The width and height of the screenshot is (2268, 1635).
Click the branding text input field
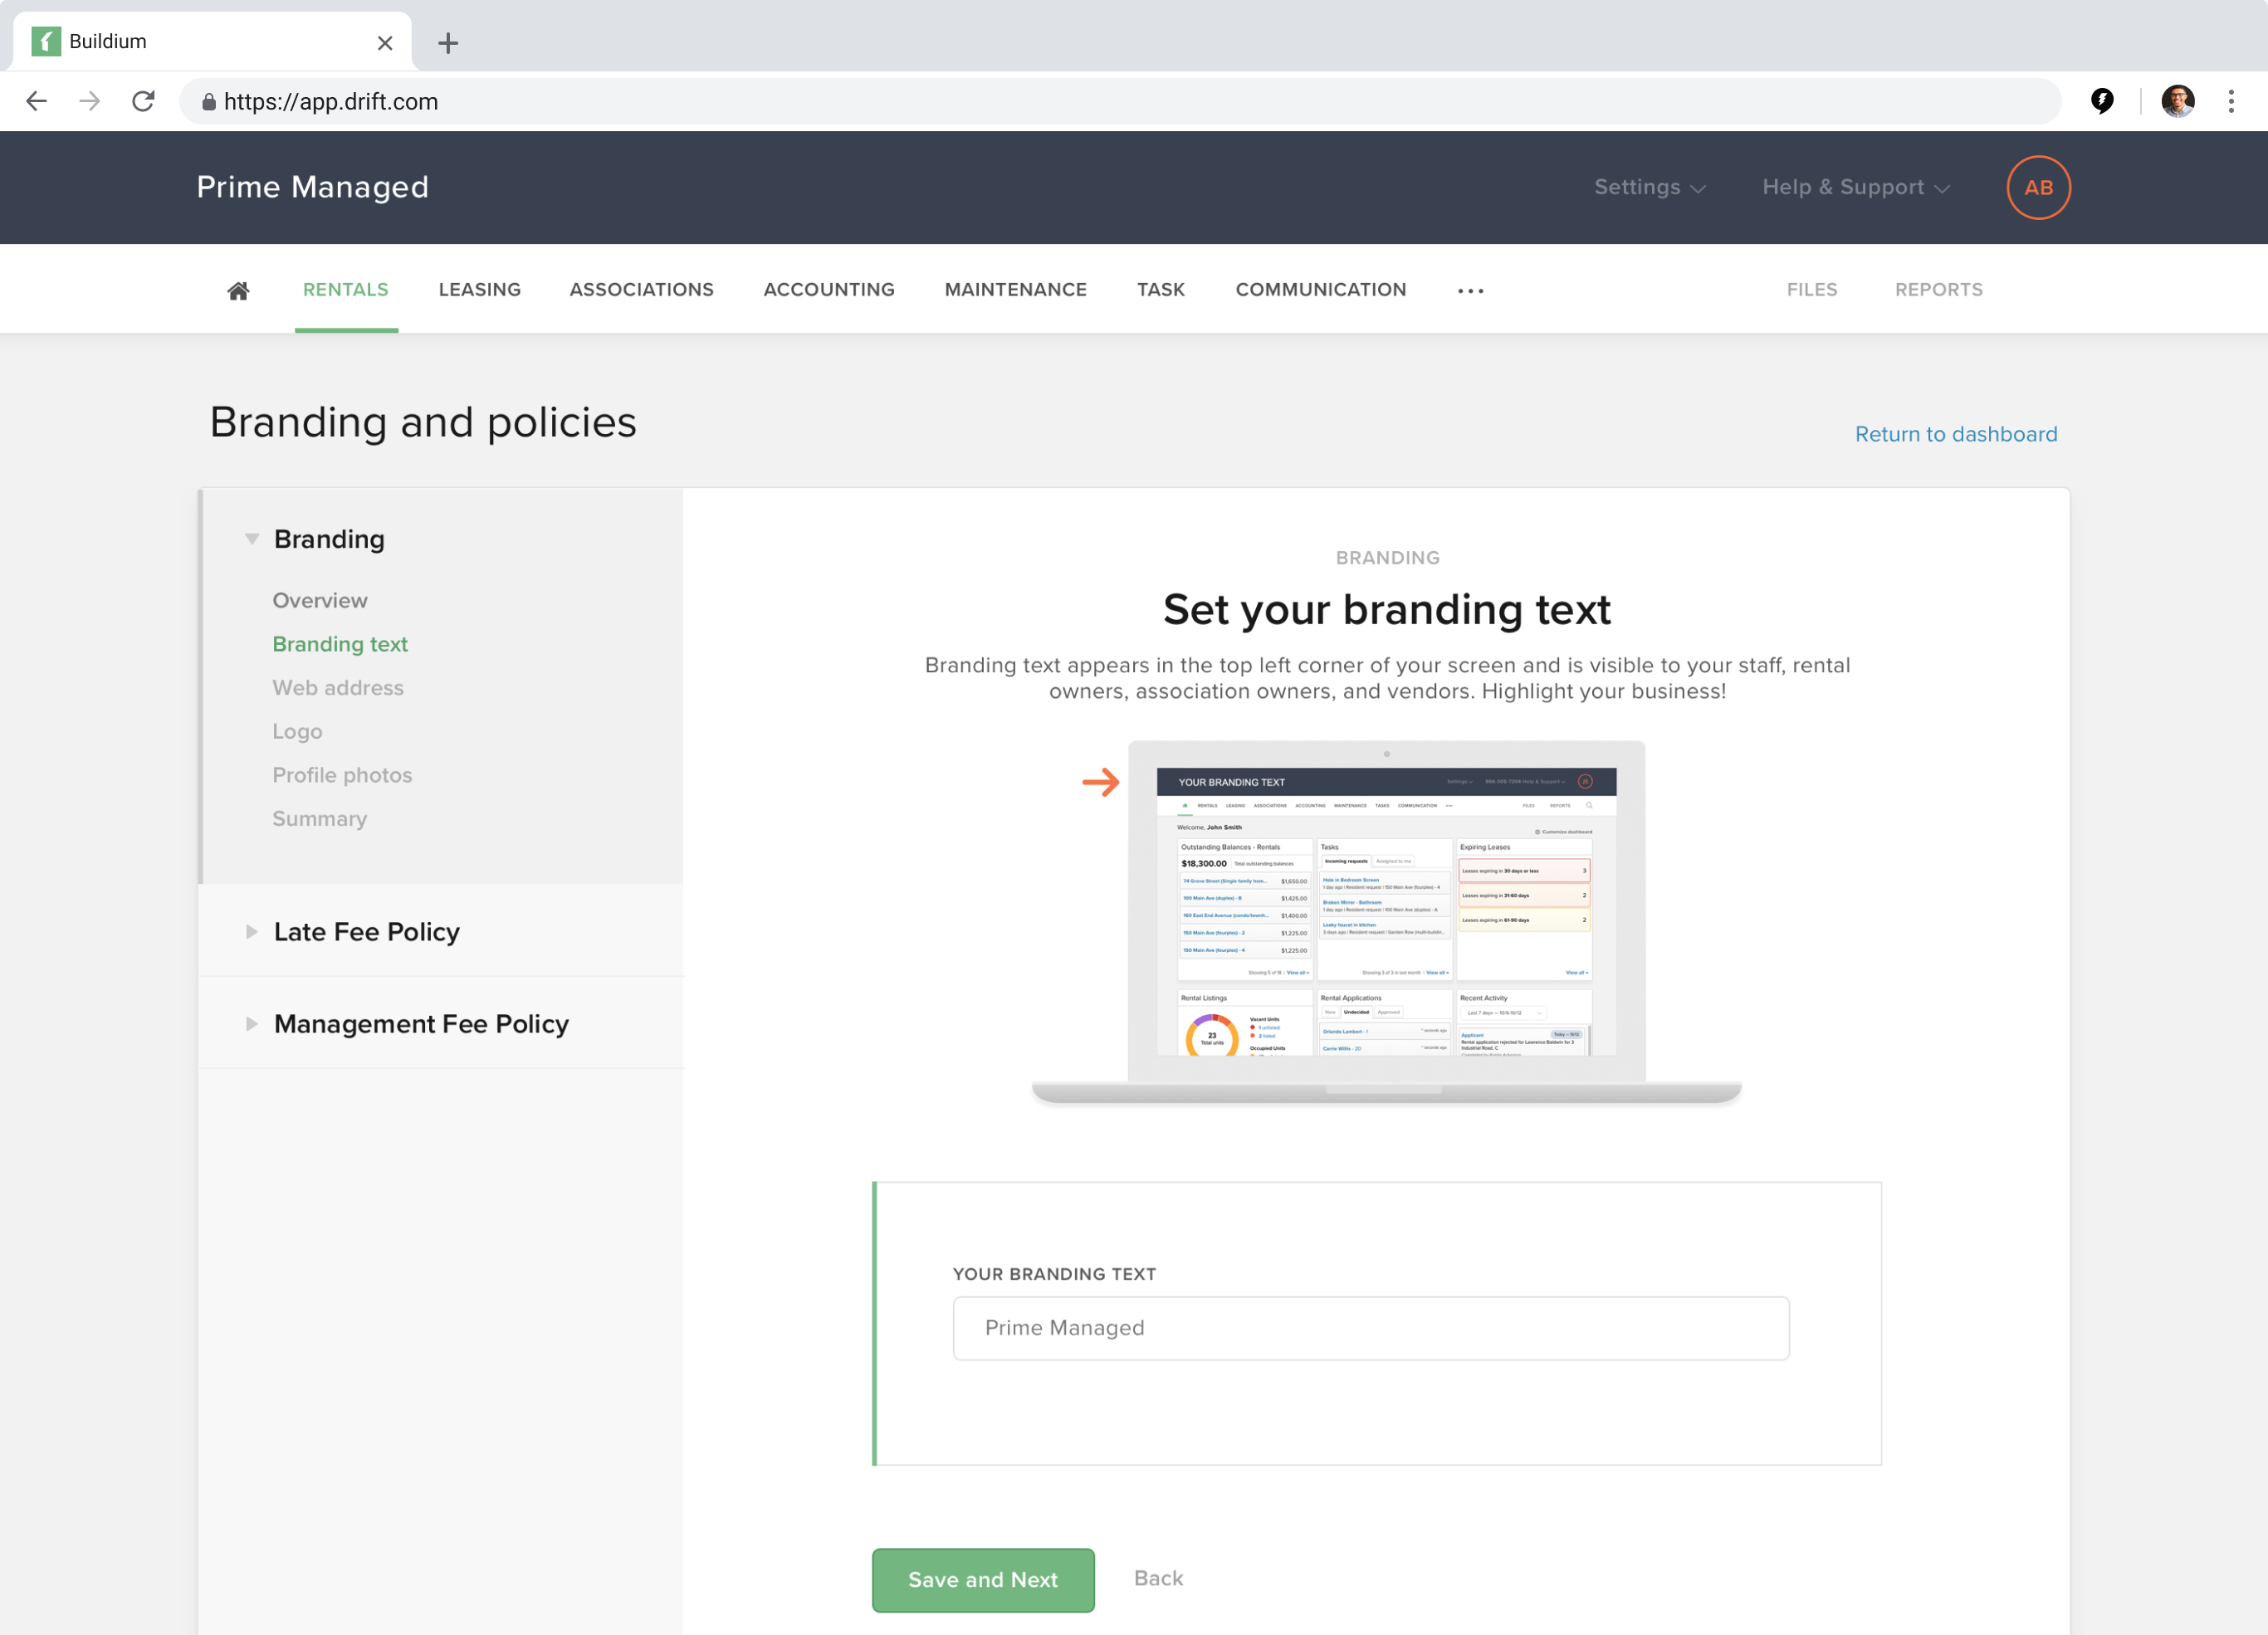coord(1370,1328)
